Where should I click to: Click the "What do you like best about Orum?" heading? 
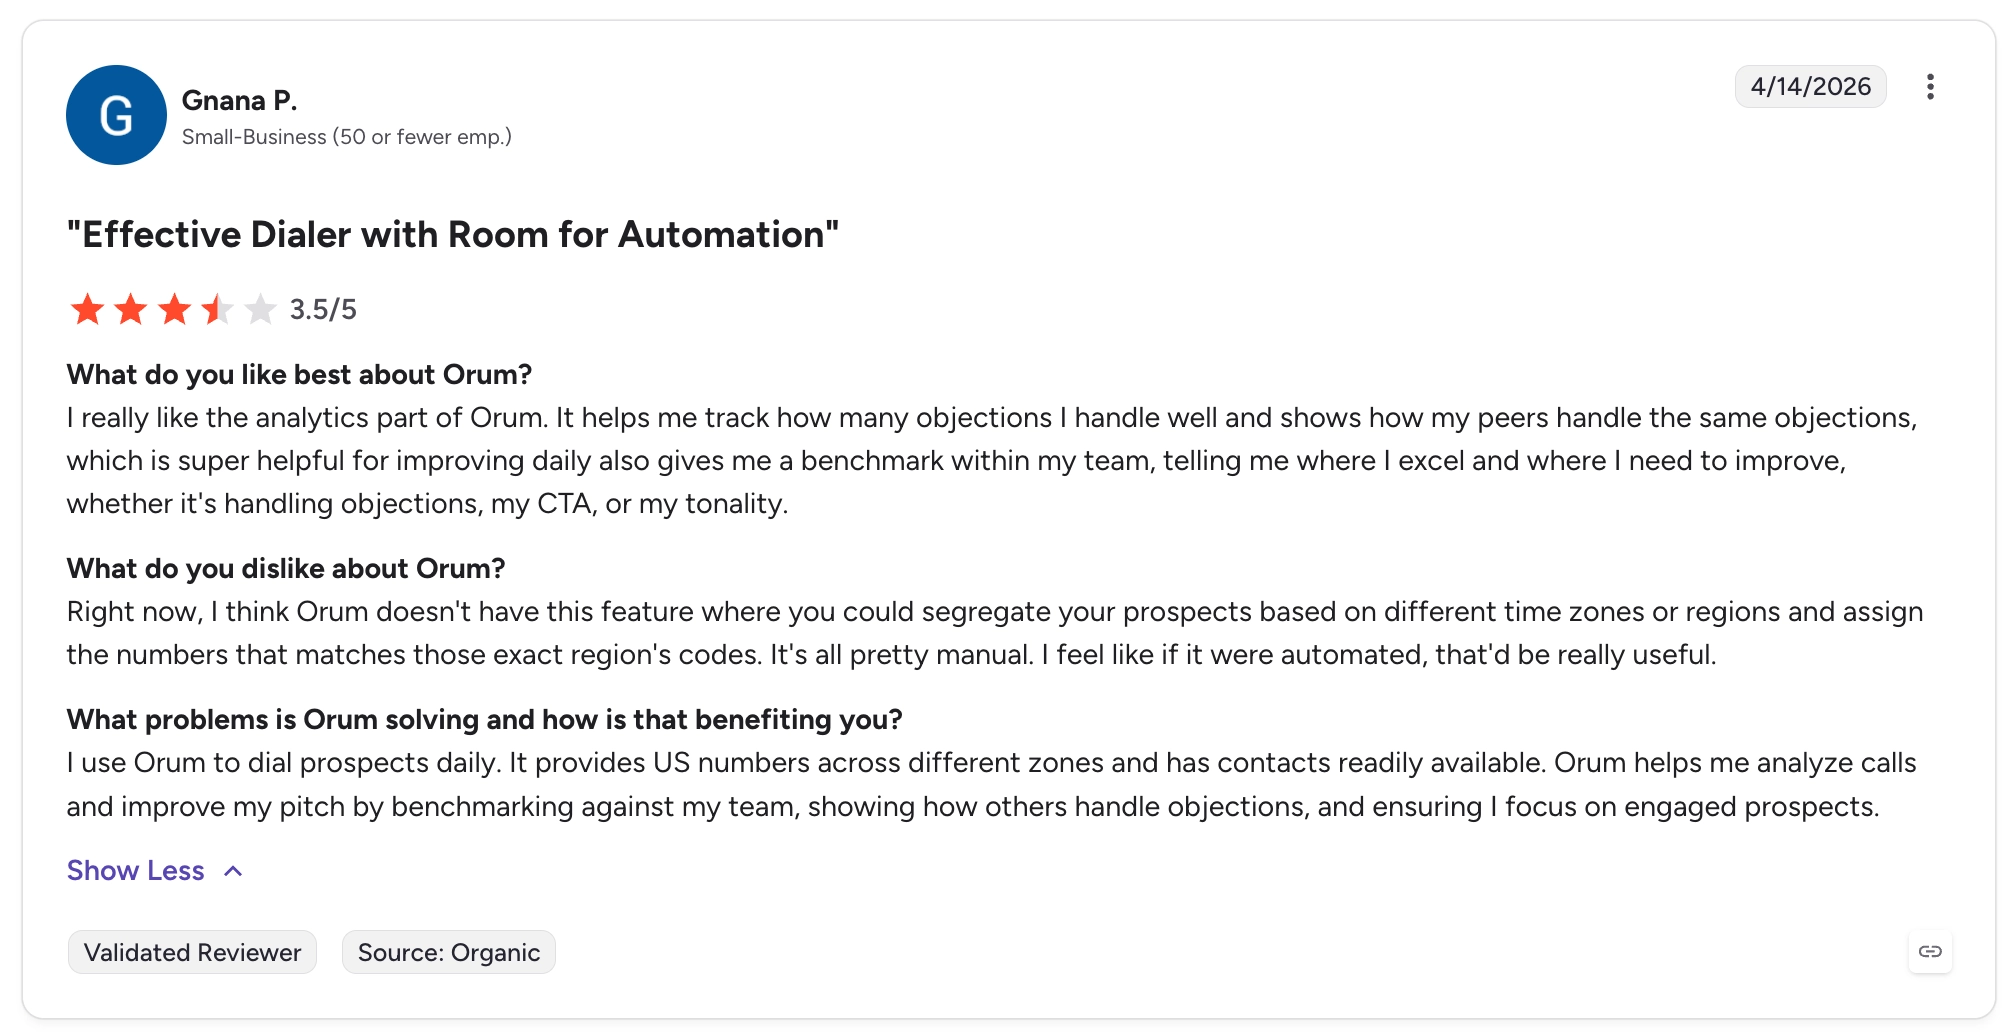[299, 374]
